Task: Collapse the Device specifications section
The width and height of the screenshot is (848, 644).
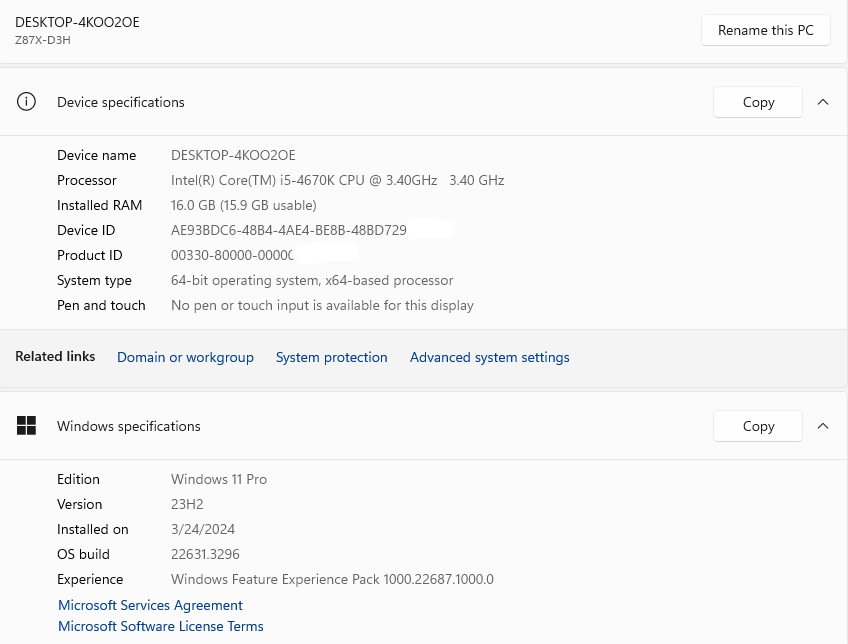Action: (823, 102)
